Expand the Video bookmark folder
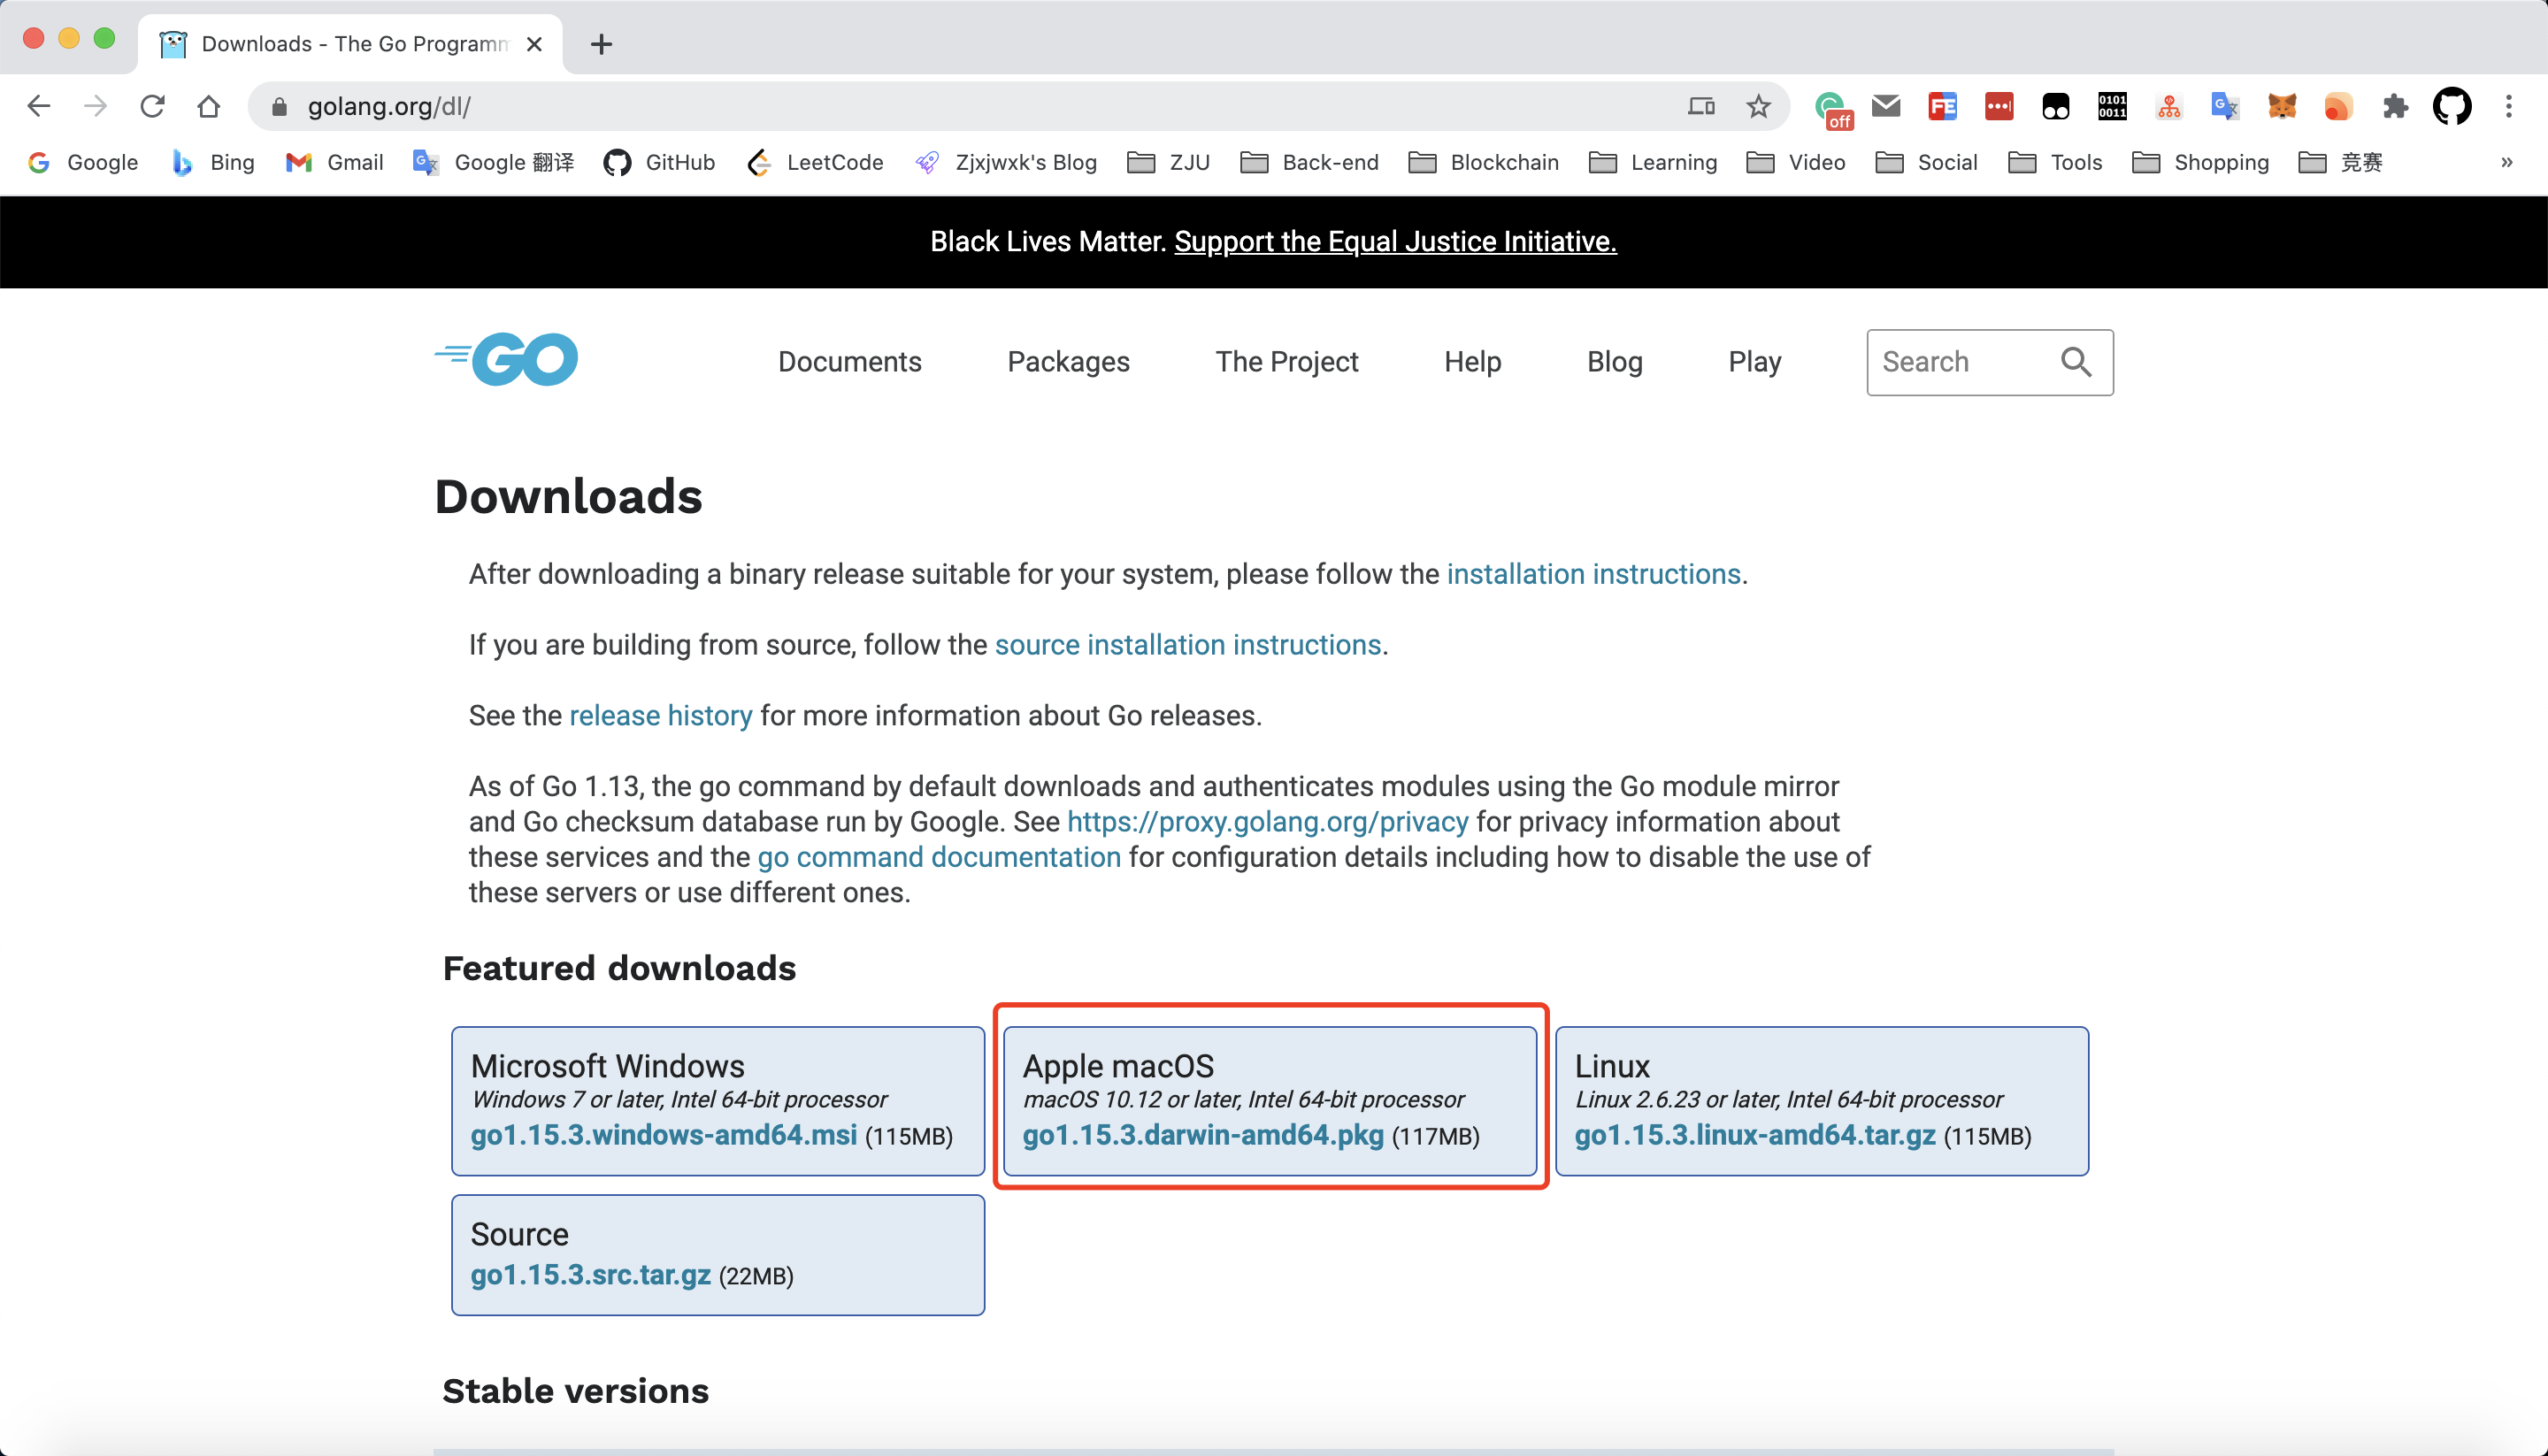The width and height of the screenshot is (2548, 1456). click(x=1796, y=162)
